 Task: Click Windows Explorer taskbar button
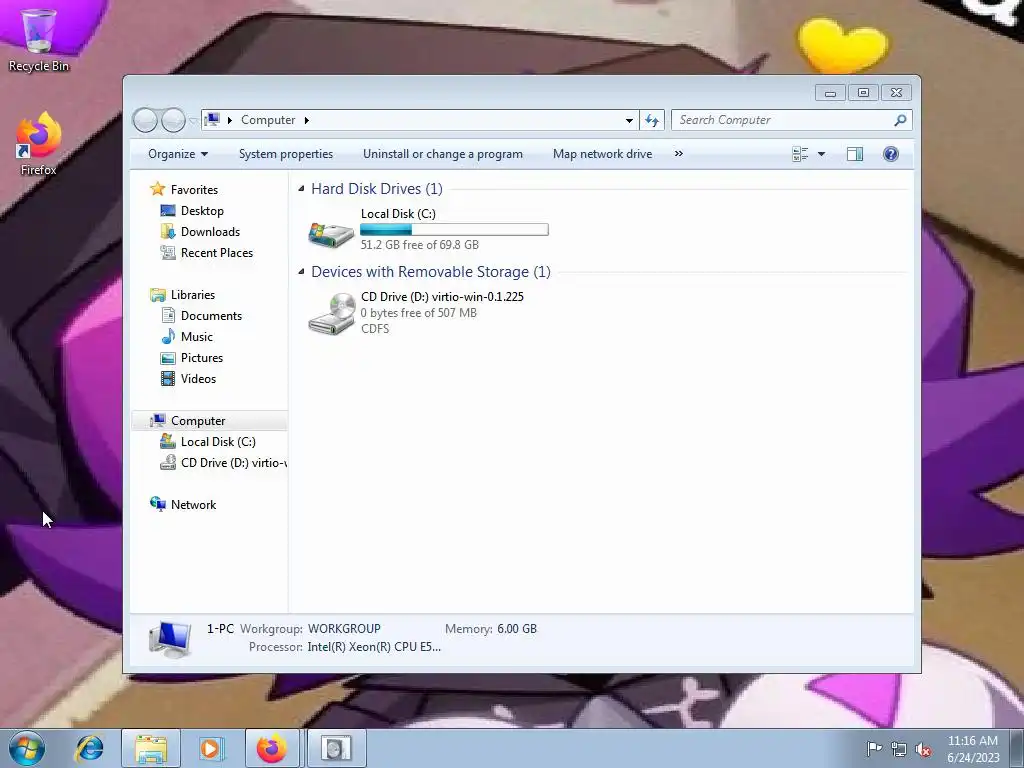pyautogui.click(x=151, y=748)
